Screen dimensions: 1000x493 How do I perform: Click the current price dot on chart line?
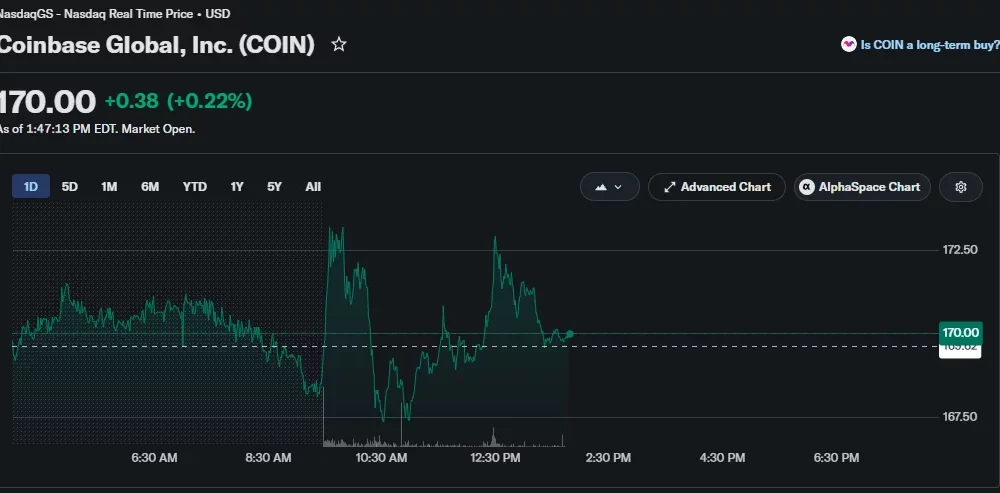coord(570,334)
